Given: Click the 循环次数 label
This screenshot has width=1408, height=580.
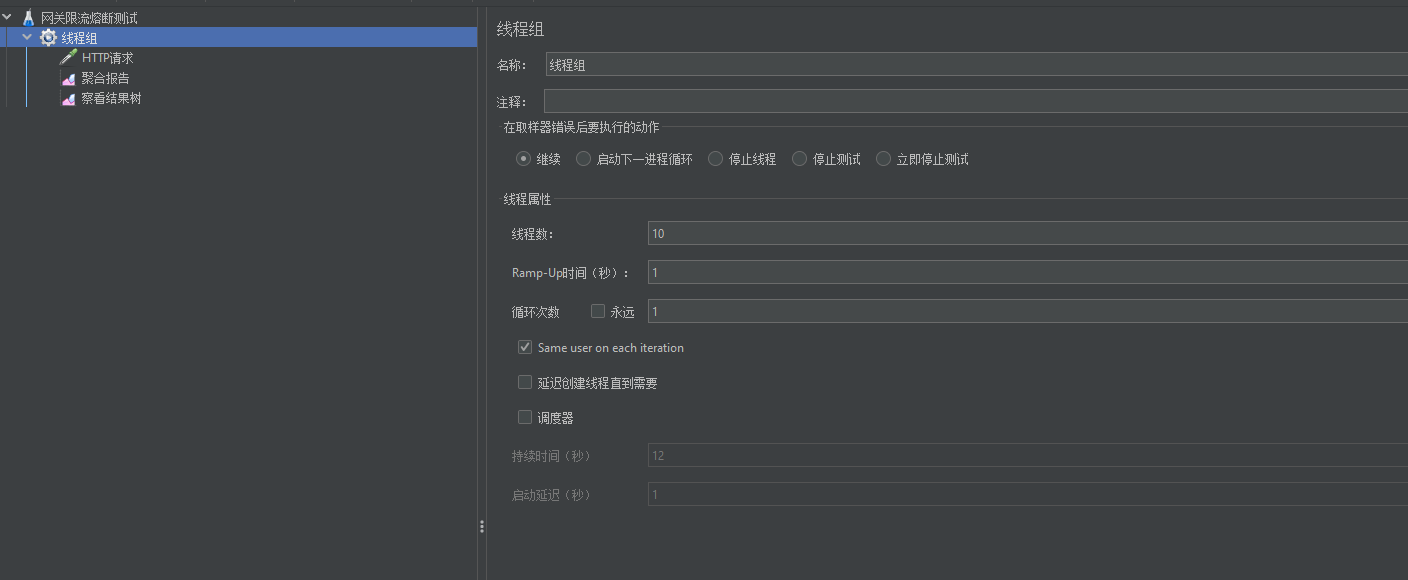Looking at the screenshot, I should click(535, 312).
